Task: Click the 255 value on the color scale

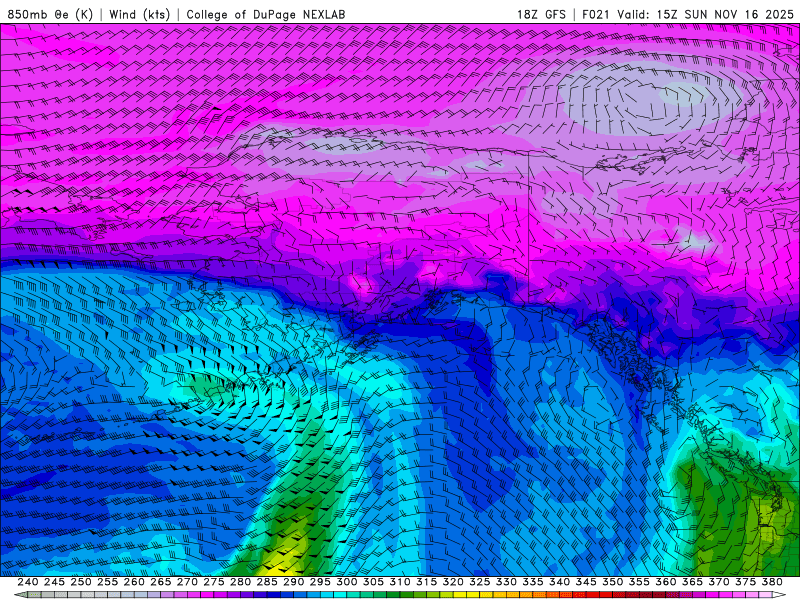Action: (x=107, y=582)
